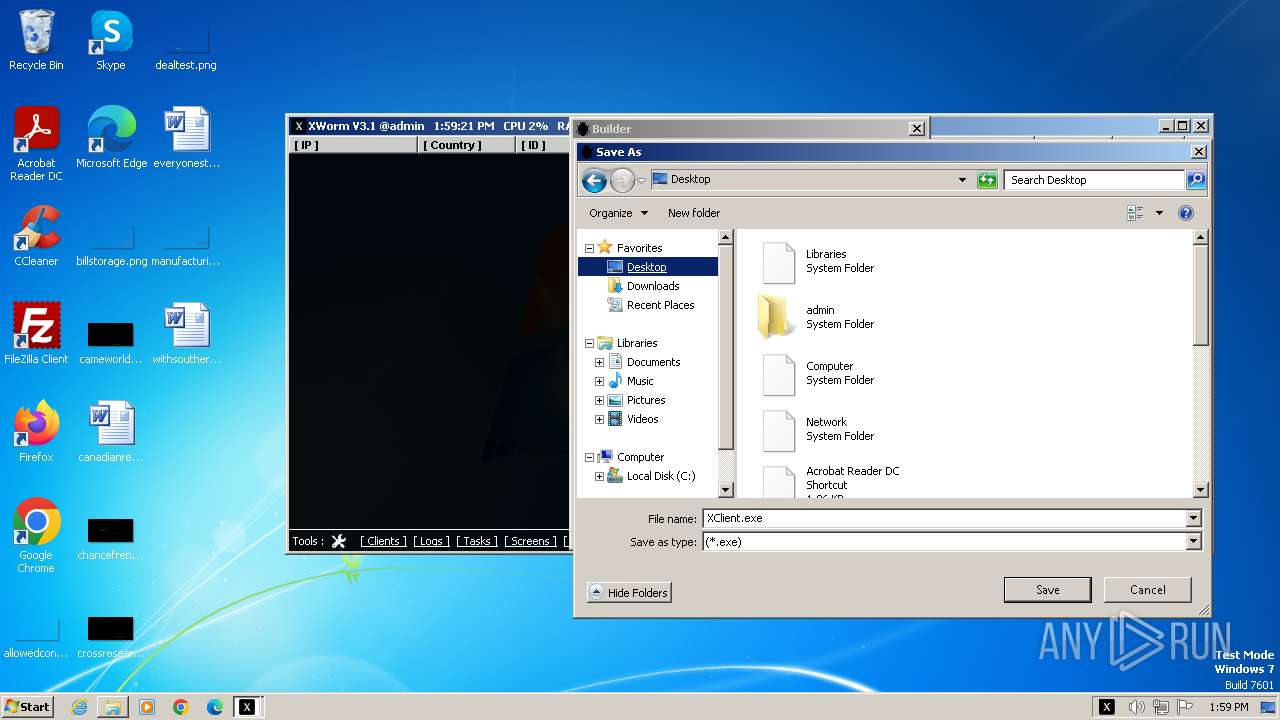Click the Forward arrow in Save As dialog
The image size is (1280, 720).
(x=622, y=180)
